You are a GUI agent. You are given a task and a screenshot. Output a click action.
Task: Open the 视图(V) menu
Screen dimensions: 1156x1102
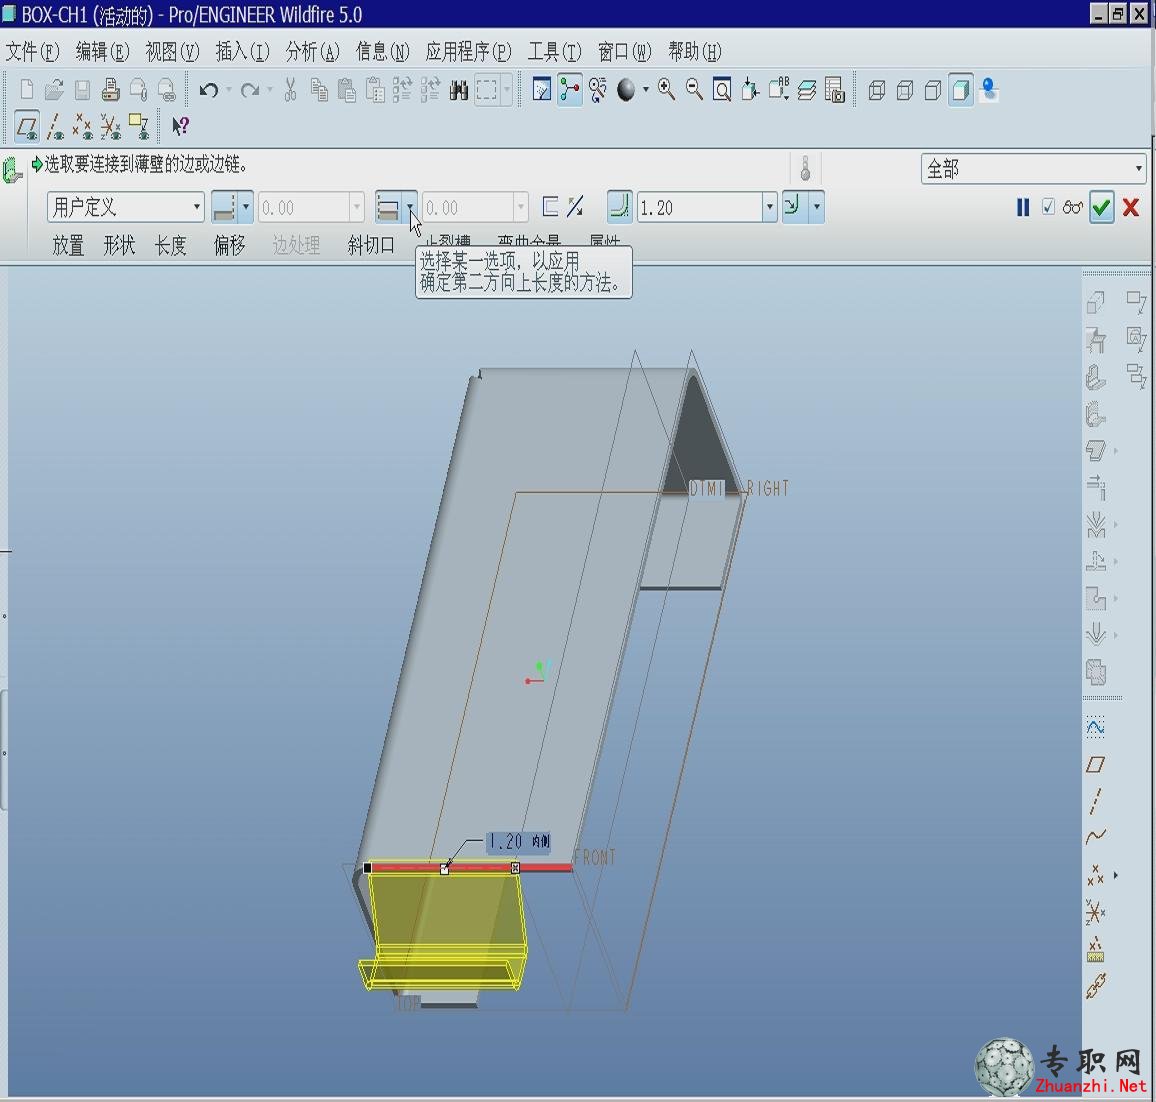click(173, 52)
